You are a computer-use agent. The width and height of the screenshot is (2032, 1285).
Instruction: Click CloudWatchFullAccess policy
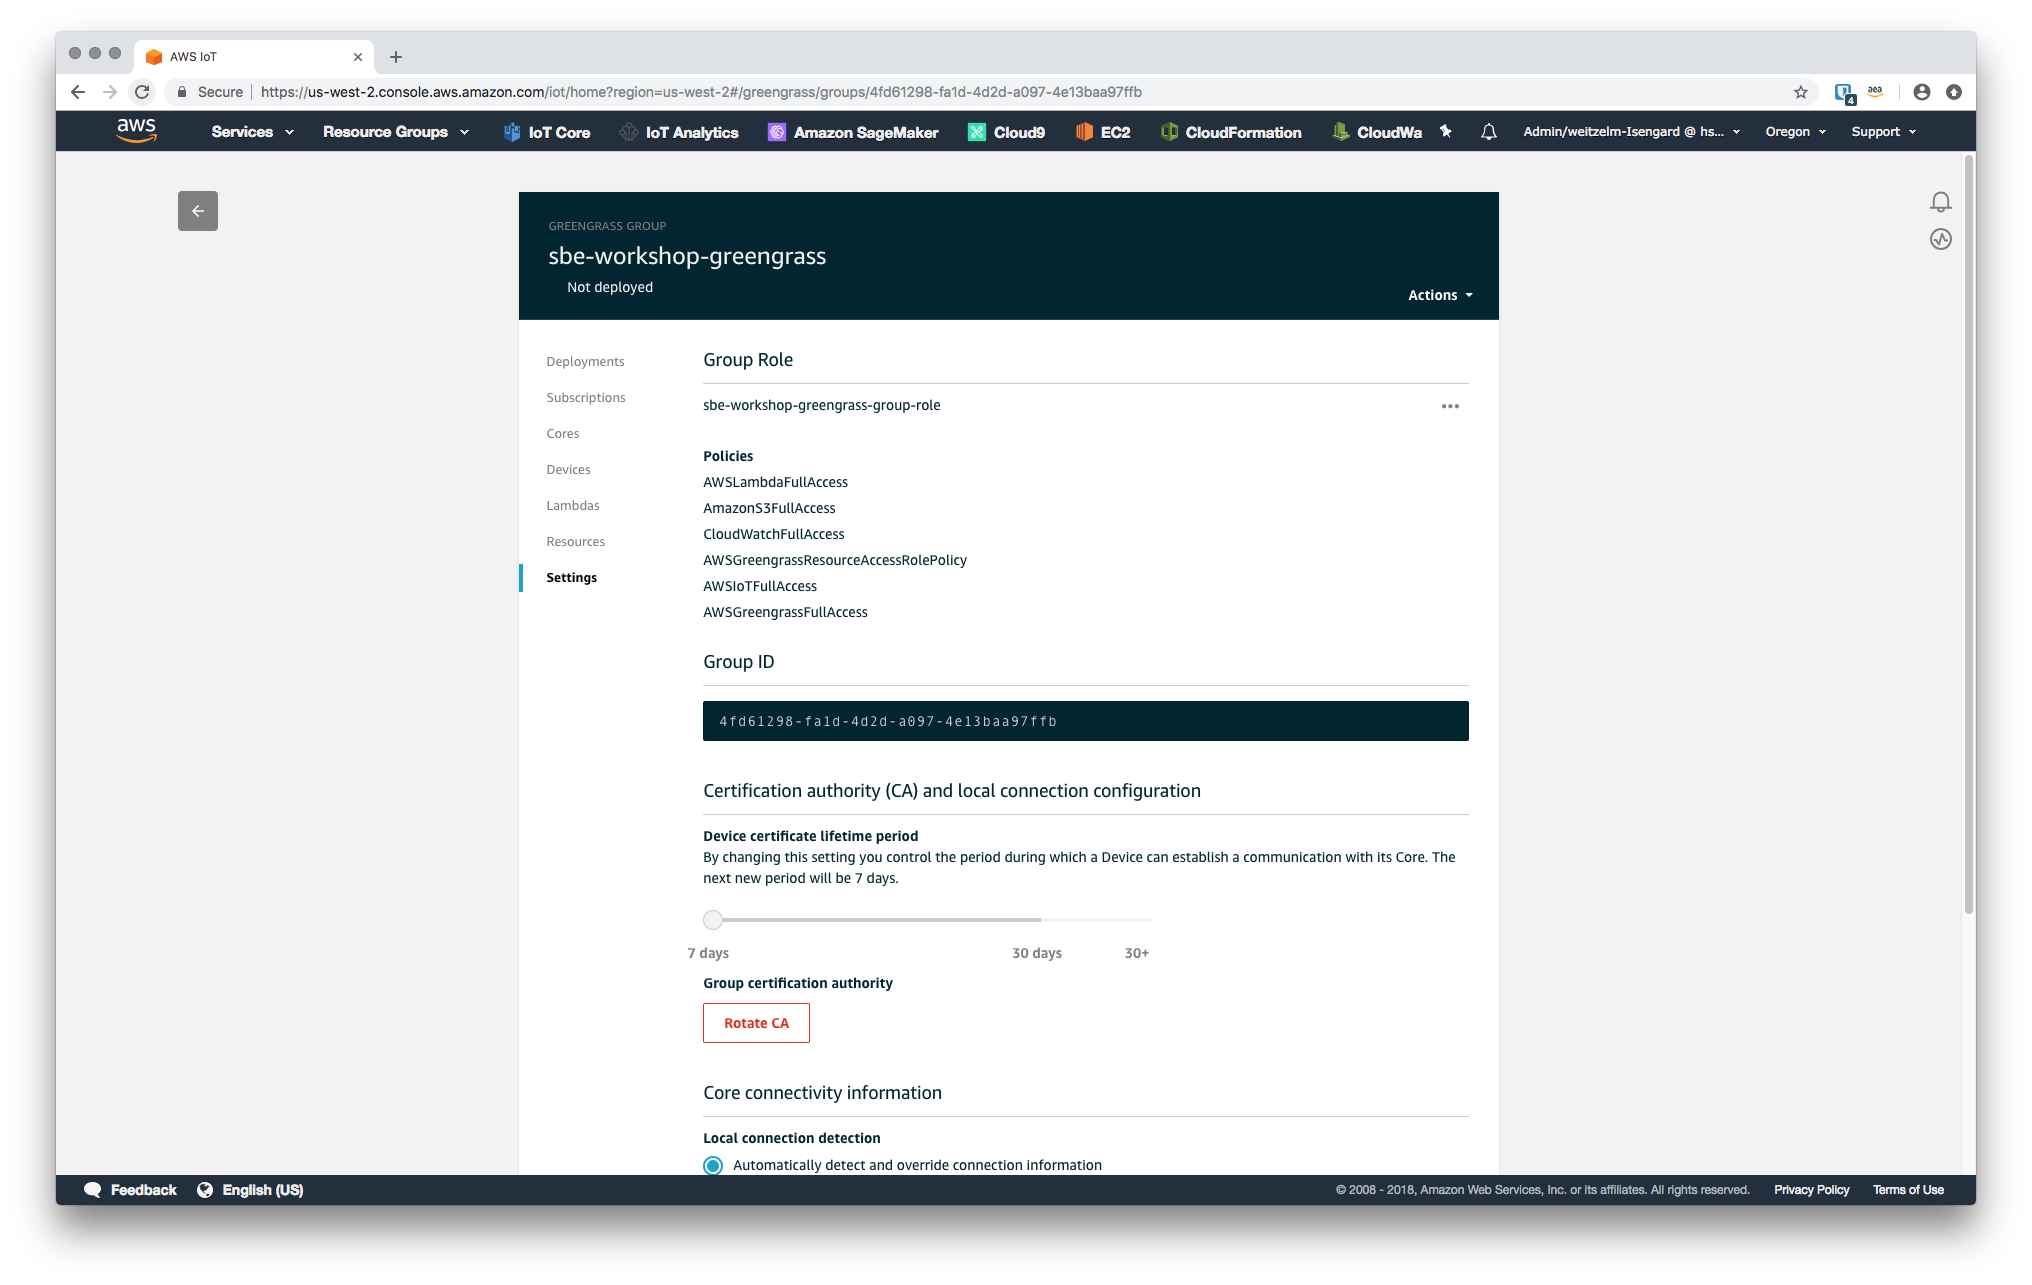pos(773,534)
